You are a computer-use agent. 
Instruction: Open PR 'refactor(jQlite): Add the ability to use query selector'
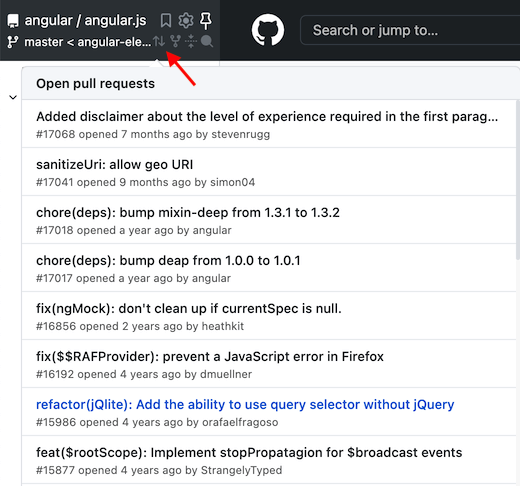pos(245,405)
